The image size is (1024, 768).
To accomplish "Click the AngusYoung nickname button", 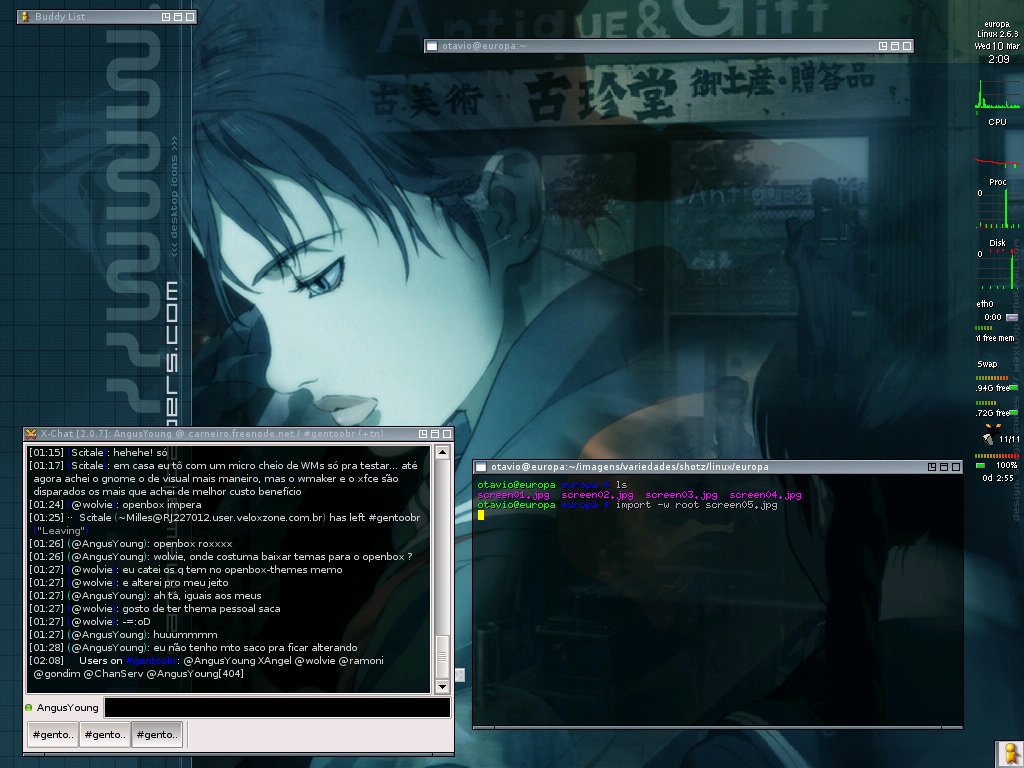I will [x=67, y=707].
